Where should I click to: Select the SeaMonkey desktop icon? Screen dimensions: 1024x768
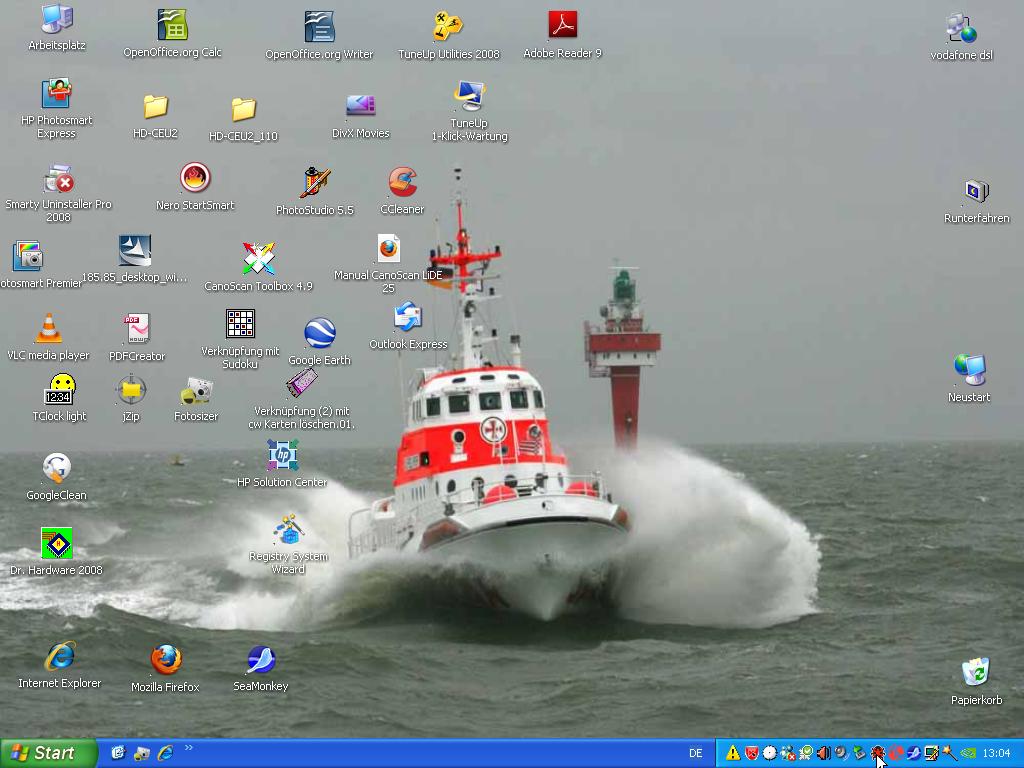tap(260, 660)
